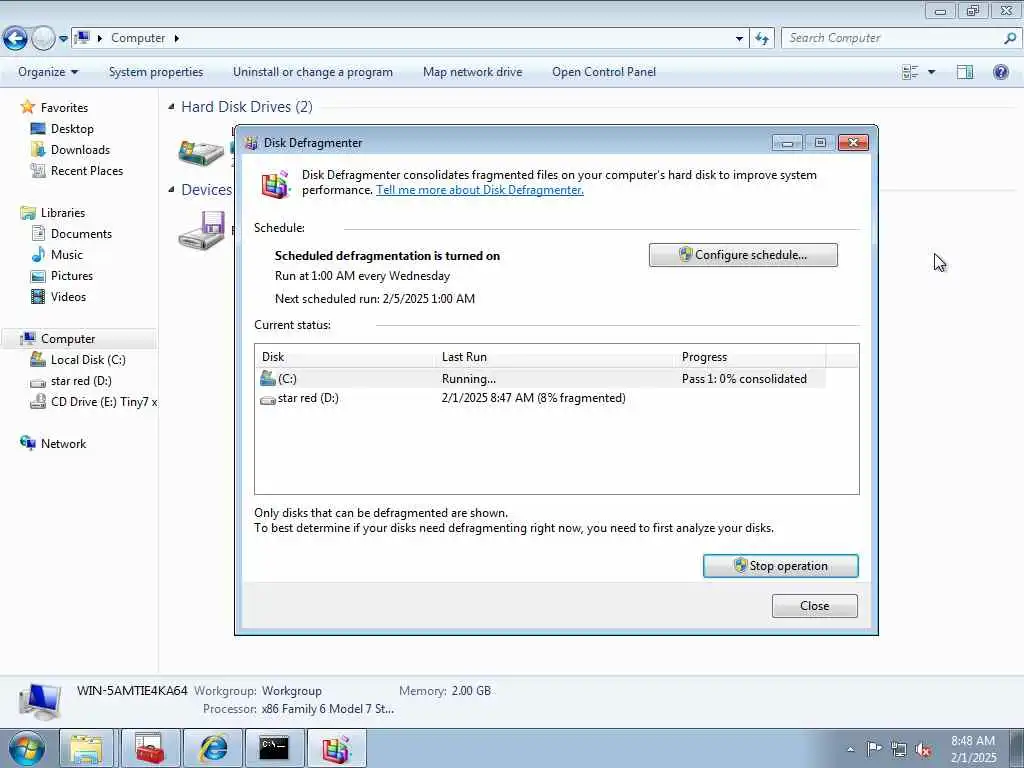Open the Organize menu
The height and width of the screenshot is (768, 1024).
48,72
